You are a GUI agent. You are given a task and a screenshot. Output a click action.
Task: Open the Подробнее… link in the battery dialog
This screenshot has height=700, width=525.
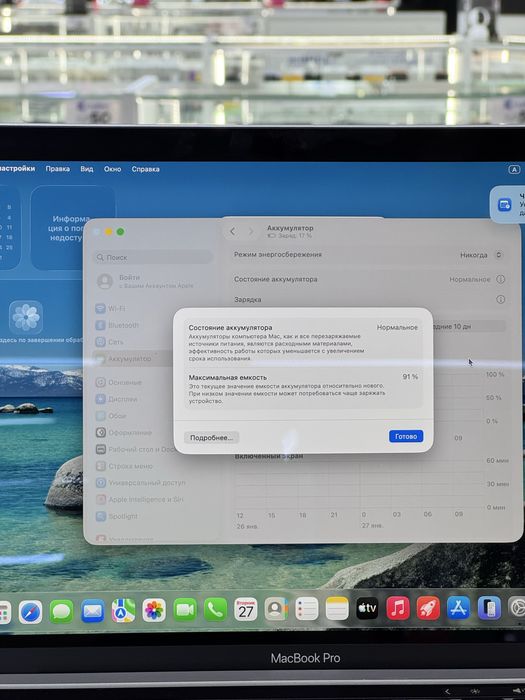(212, 438)
